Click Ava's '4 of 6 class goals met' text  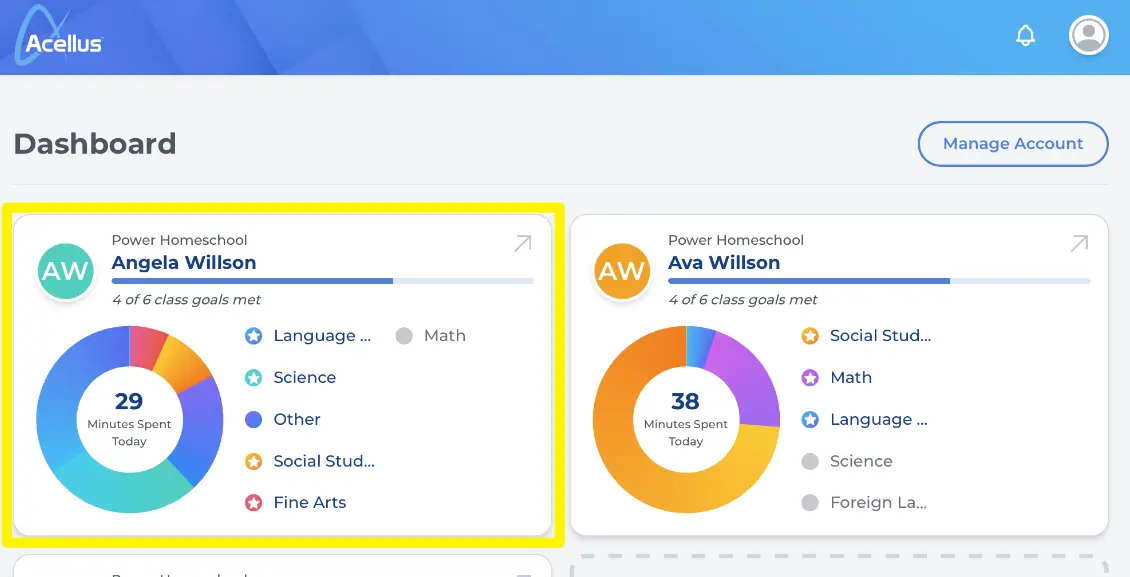[x=742, y=300]
